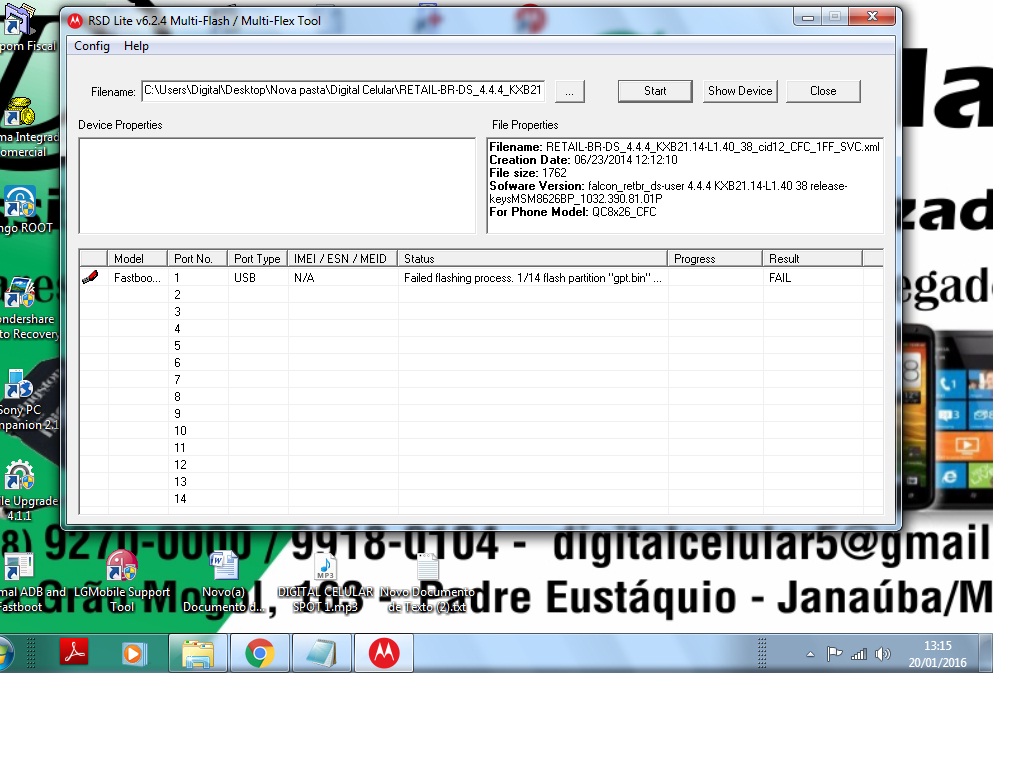Click the volume speaker tray icon

882,654
